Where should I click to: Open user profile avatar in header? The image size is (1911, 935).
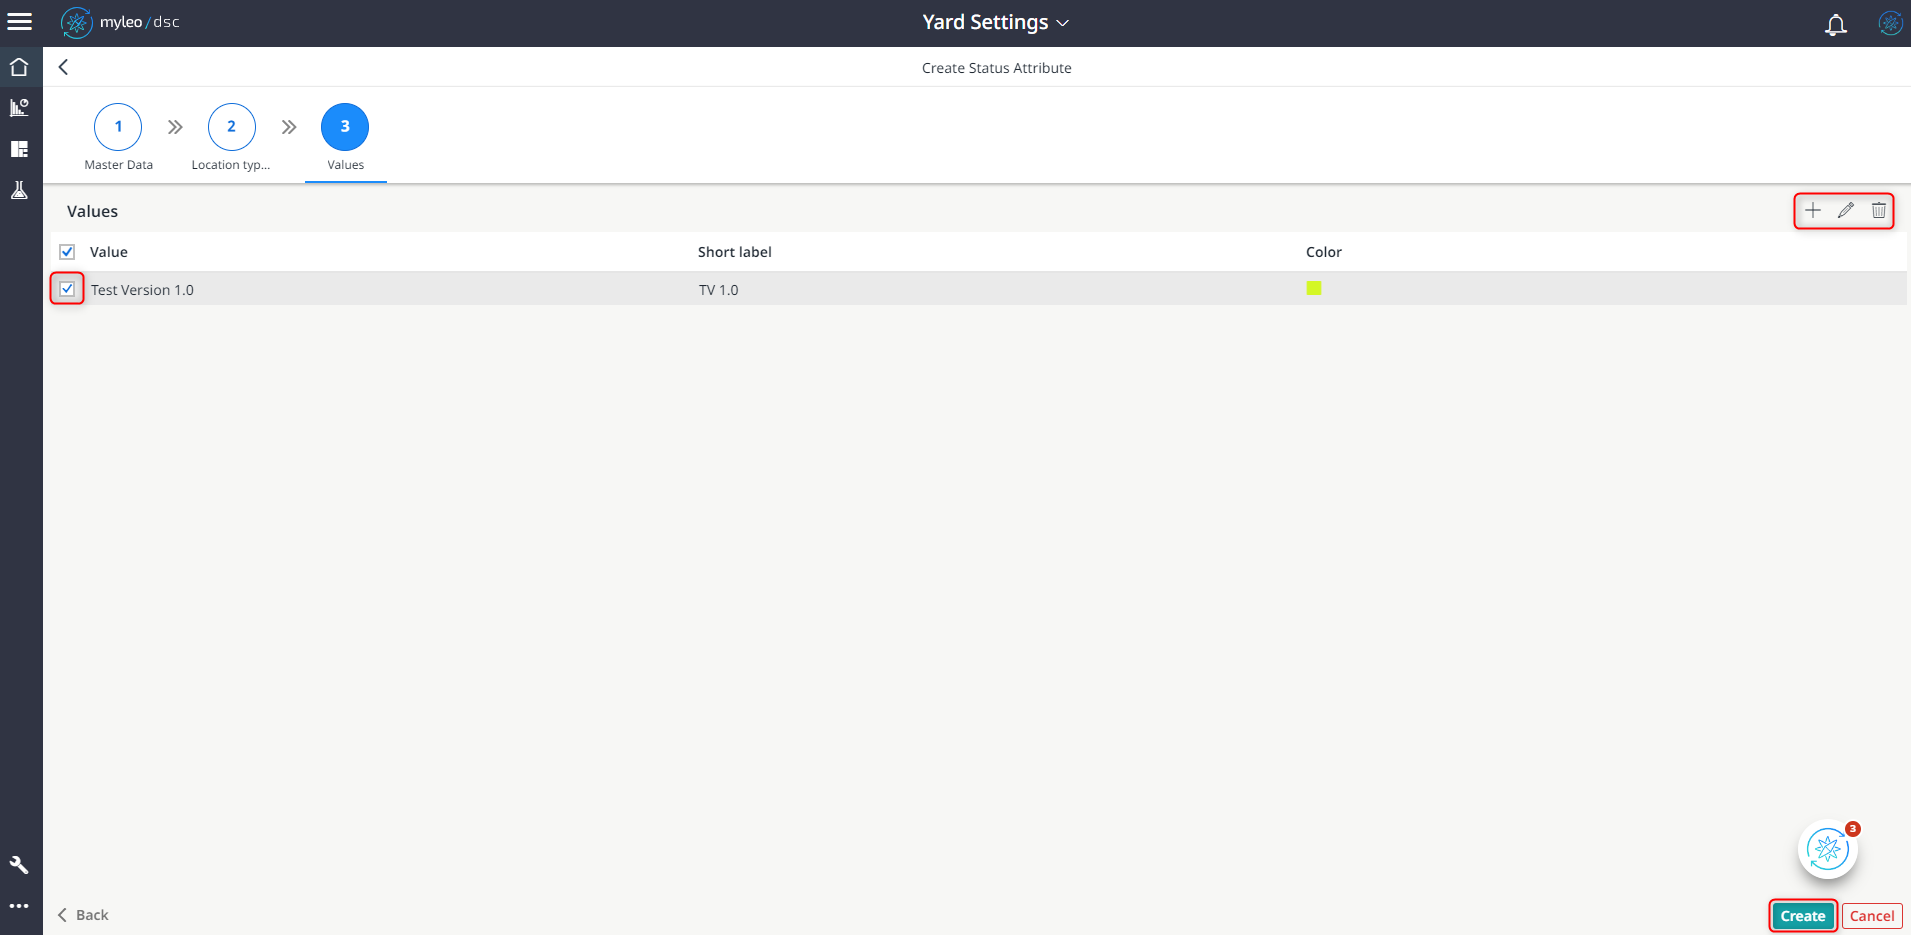pos(1890,23)
